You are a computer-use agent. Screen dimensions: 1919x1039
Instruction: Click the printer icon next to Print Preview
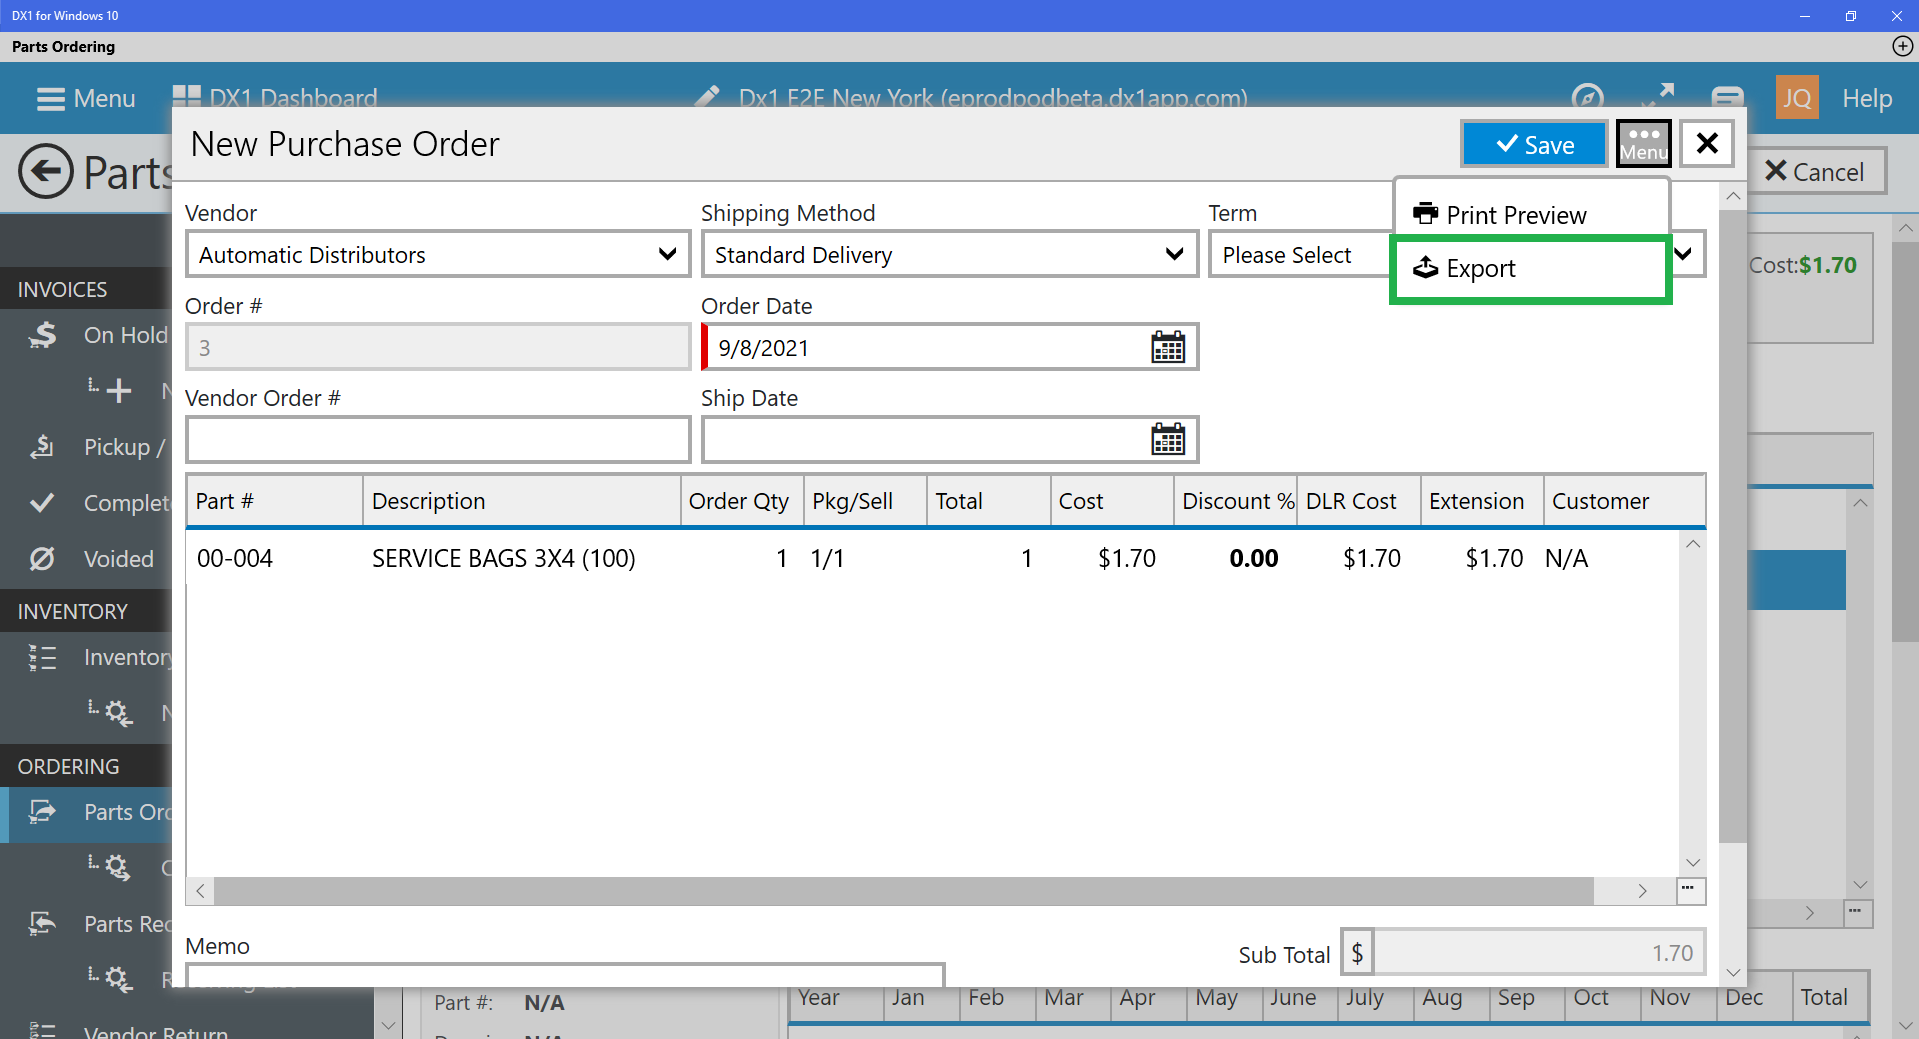(1425, 213)
